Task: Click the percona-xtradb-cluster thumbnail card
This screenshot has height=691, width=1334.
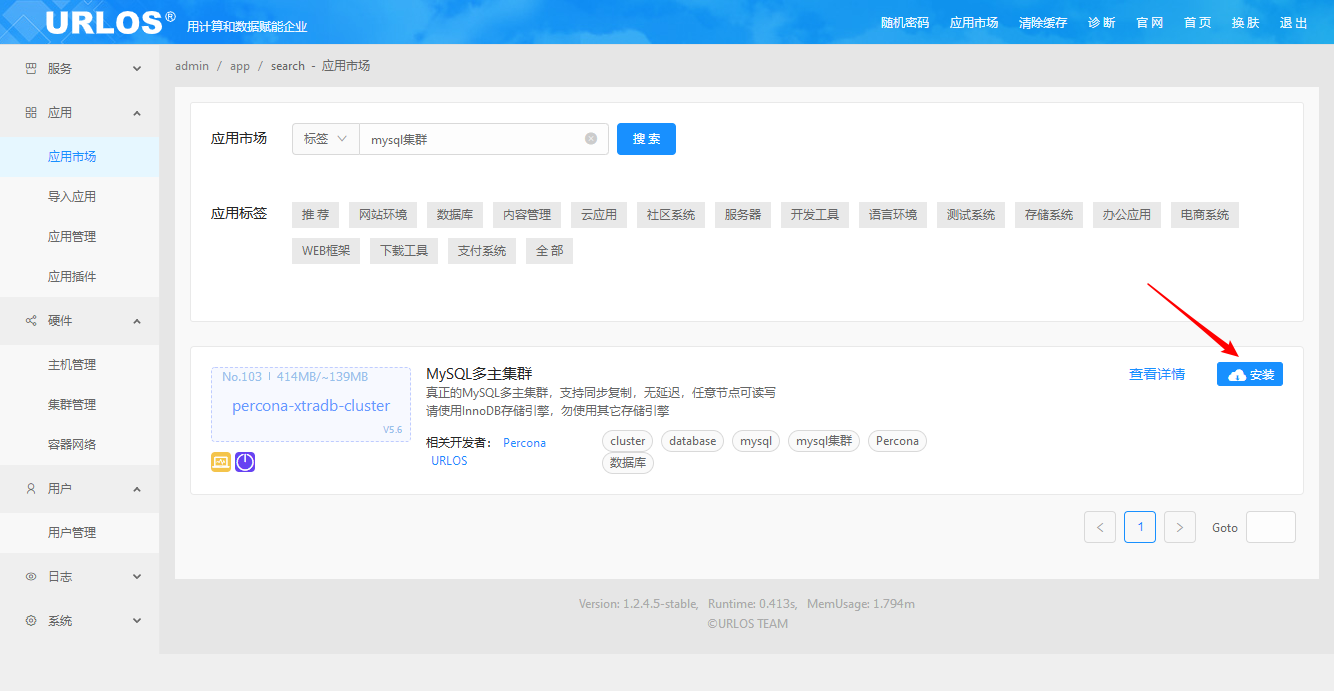Action: pos(311,405)
